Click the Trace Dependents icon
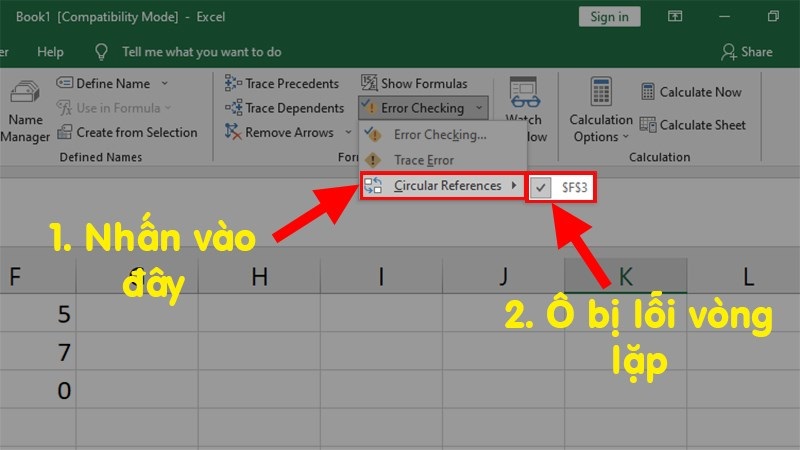This screenshot has width=800, height=450. [x=233, y=108]
